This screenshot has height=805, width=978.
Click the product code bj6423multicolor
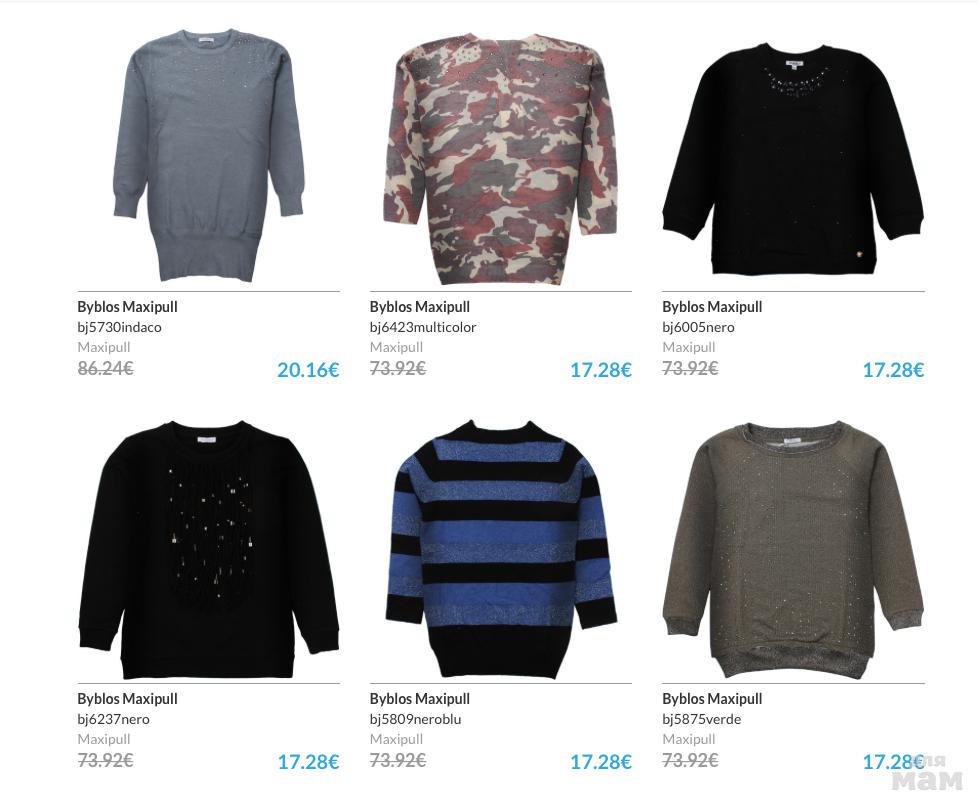[423, 327]
